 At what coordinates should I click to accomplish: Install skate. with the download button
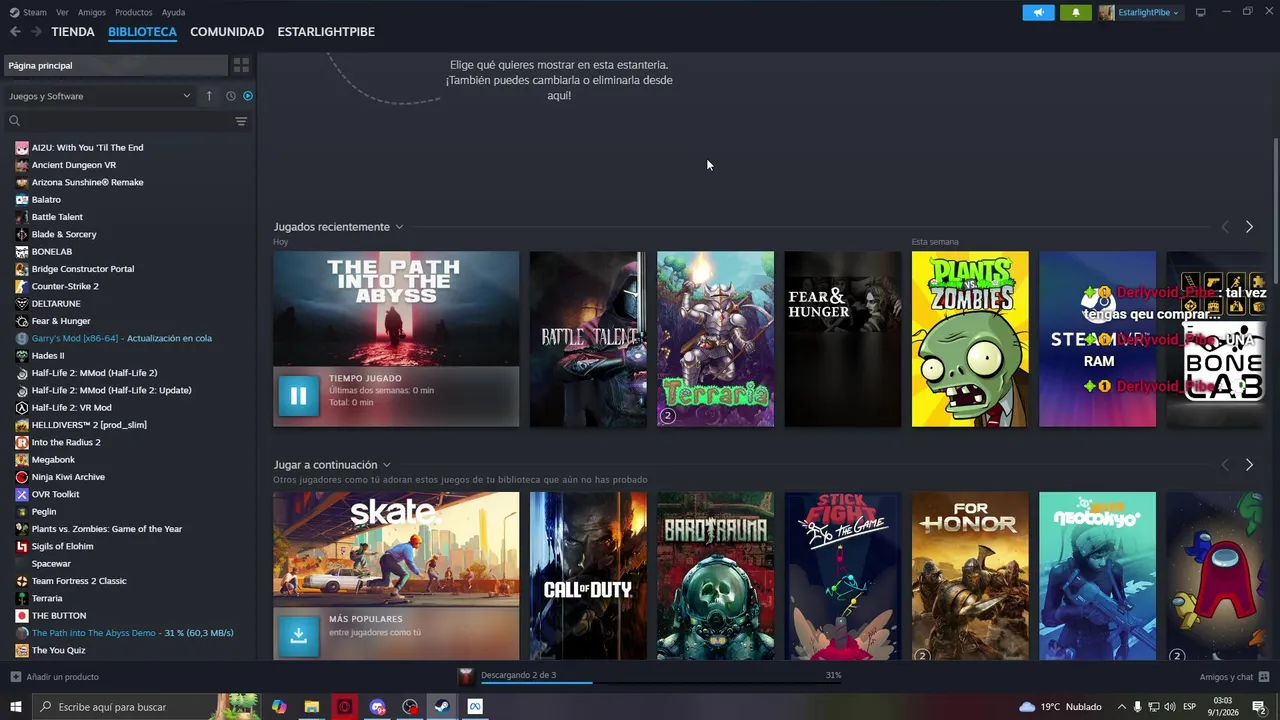298,635
